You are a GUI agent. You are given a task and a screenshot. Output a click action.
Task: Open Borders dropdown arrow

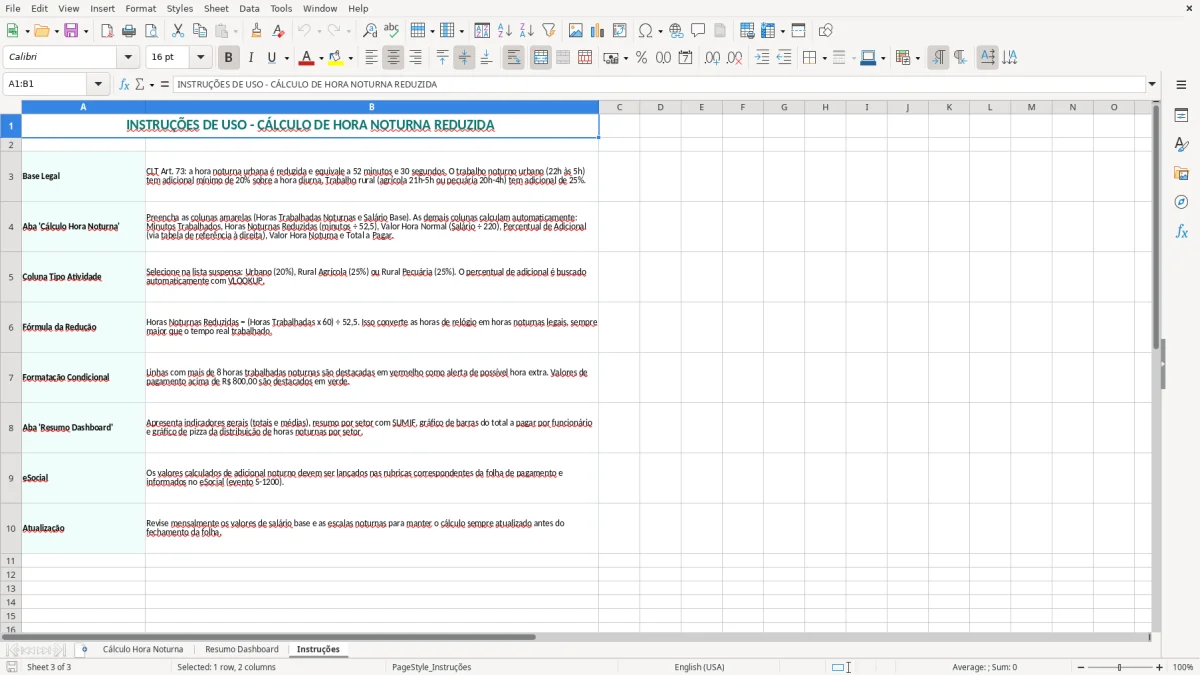click(x=823, y=58)
